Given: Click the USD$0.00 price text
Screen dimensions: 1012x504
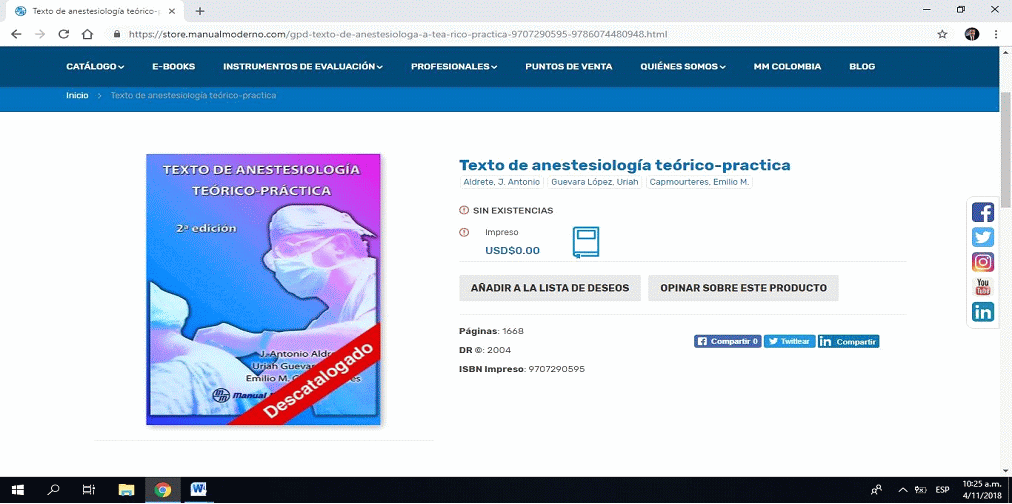Looking at the screenshot, I should click(512, 250).
